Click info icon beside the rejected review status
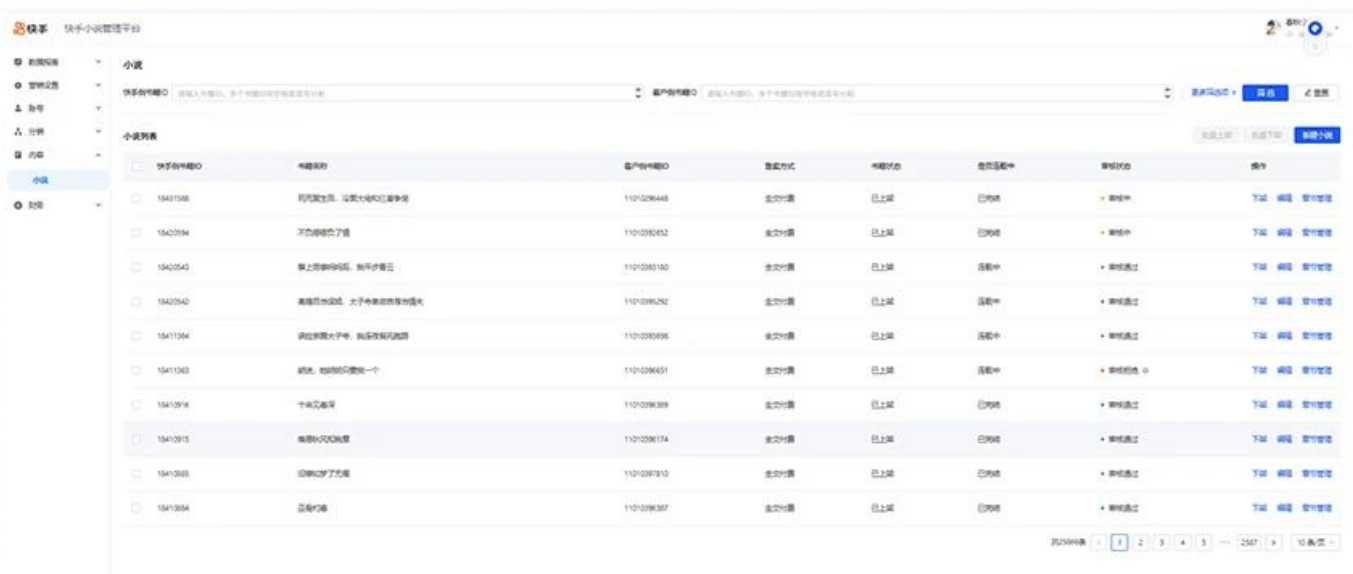The image size is (1353, 574). point(1145,370)
